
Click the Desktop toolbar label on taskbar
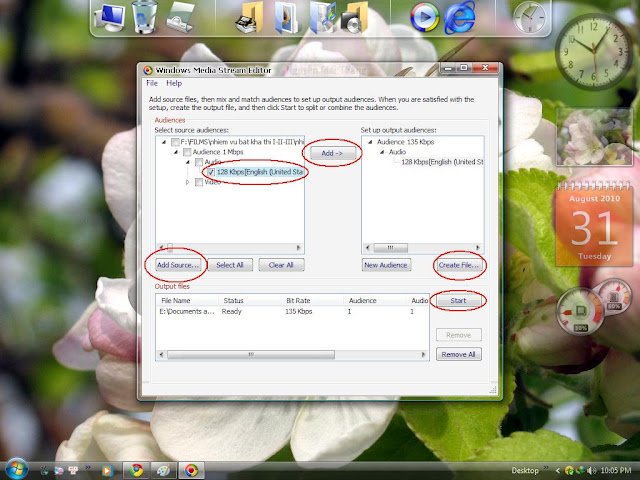point(525,471)
